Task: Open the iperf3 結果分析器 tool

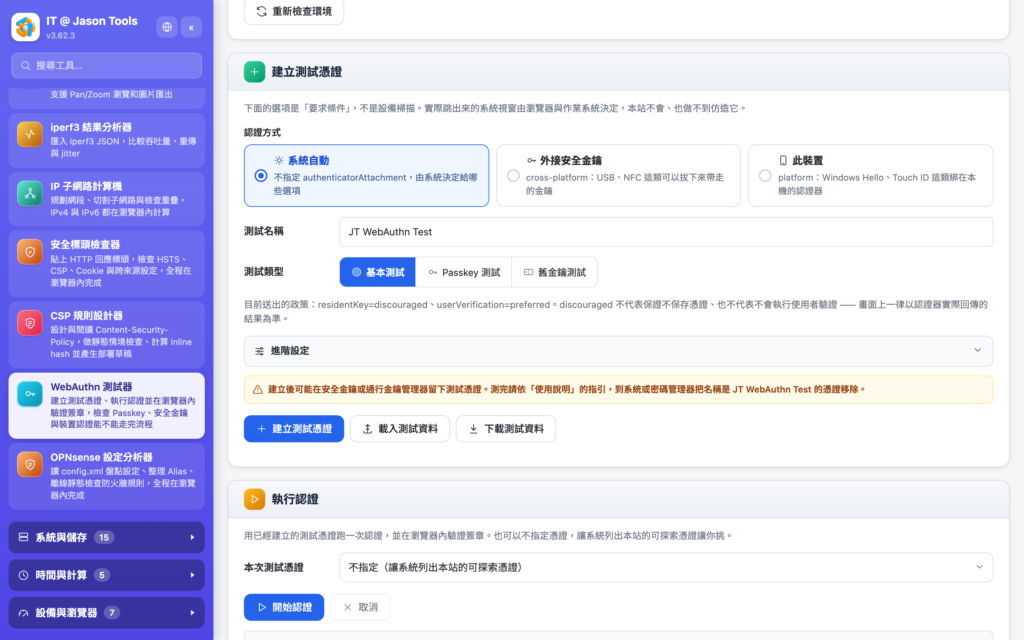Action: [x=106, y=140]
